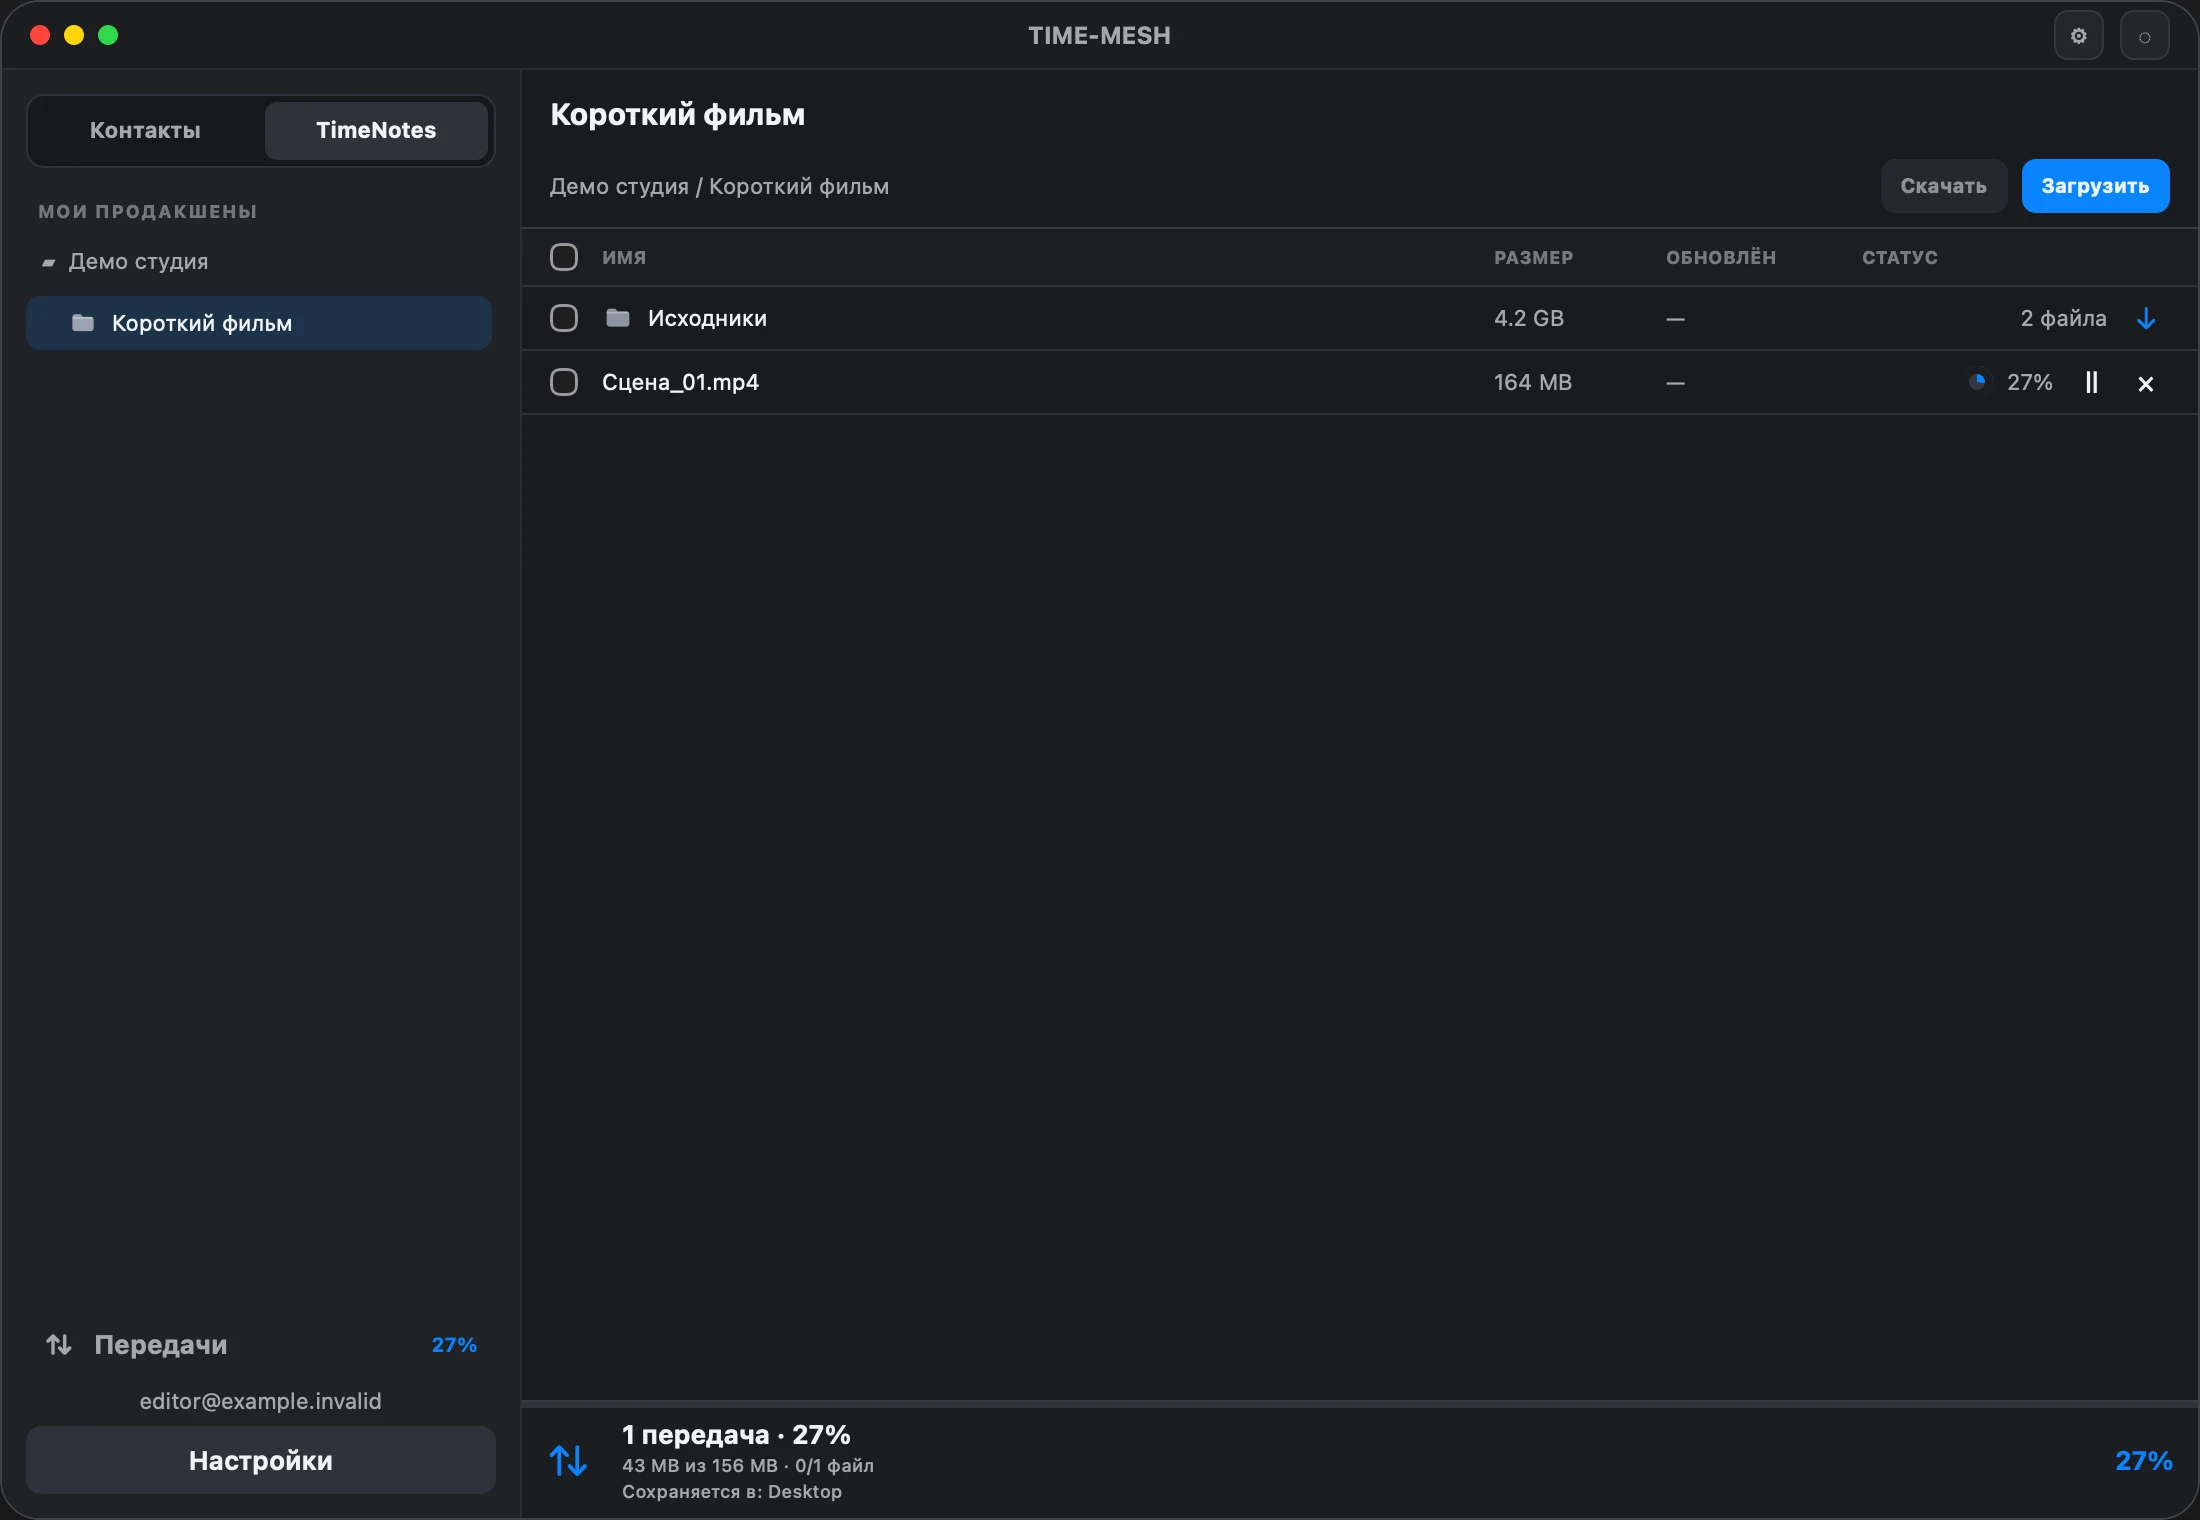Click the editor@example.invalid account label
The width and height of the screenshot is (2200, 1520).
pyautogui.click(x=261, y=1401)
